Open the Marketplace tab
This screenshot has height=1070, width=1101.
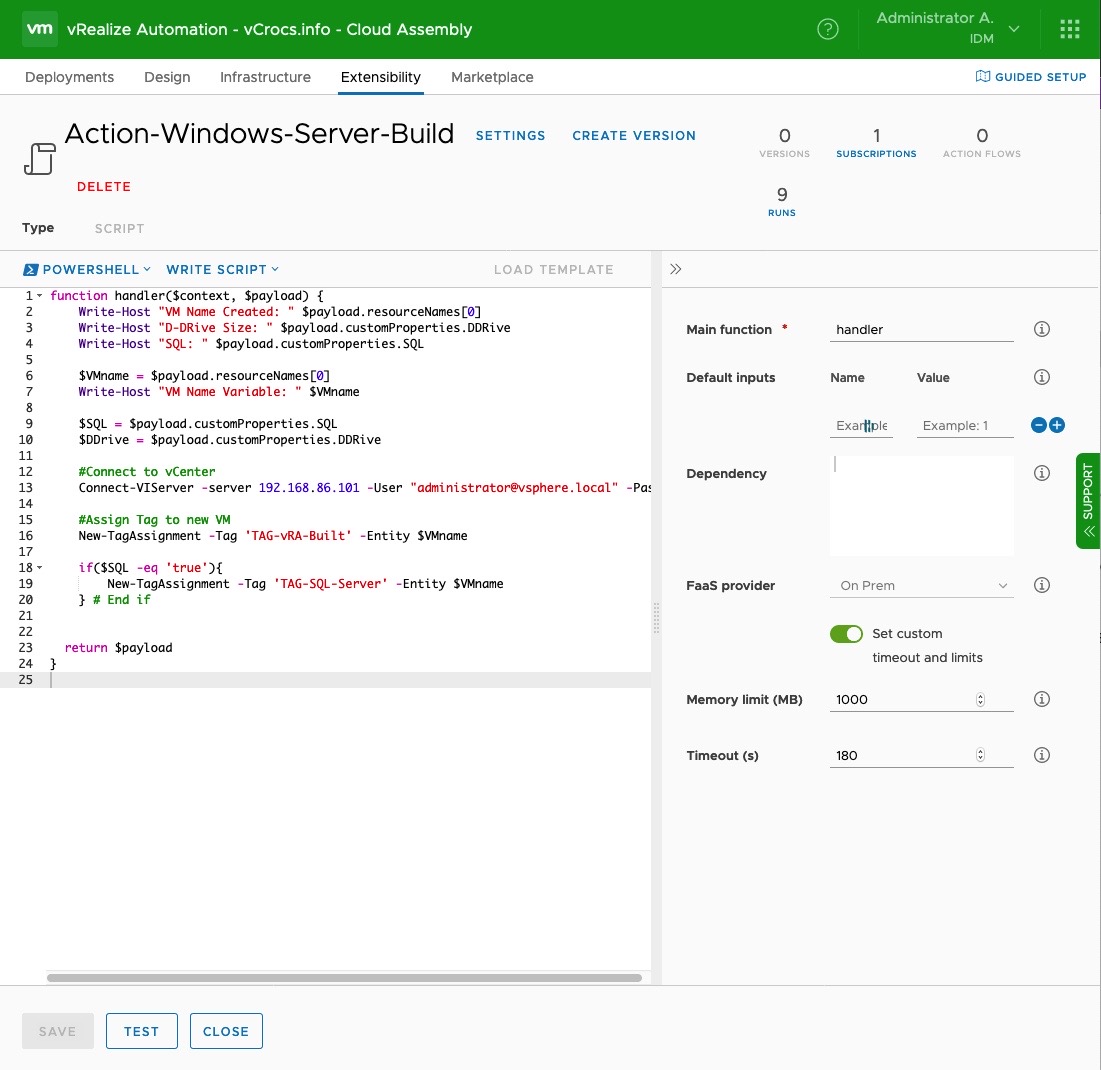pos(492,77)
